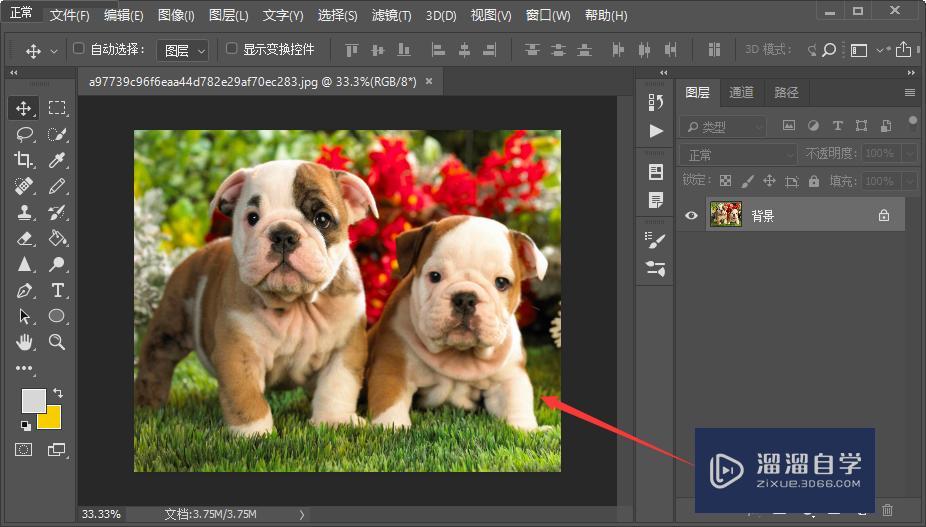Select the Move tool in toolbox
Image resolution: width=926 pixels, height=527 pixels.
[24, 108]
